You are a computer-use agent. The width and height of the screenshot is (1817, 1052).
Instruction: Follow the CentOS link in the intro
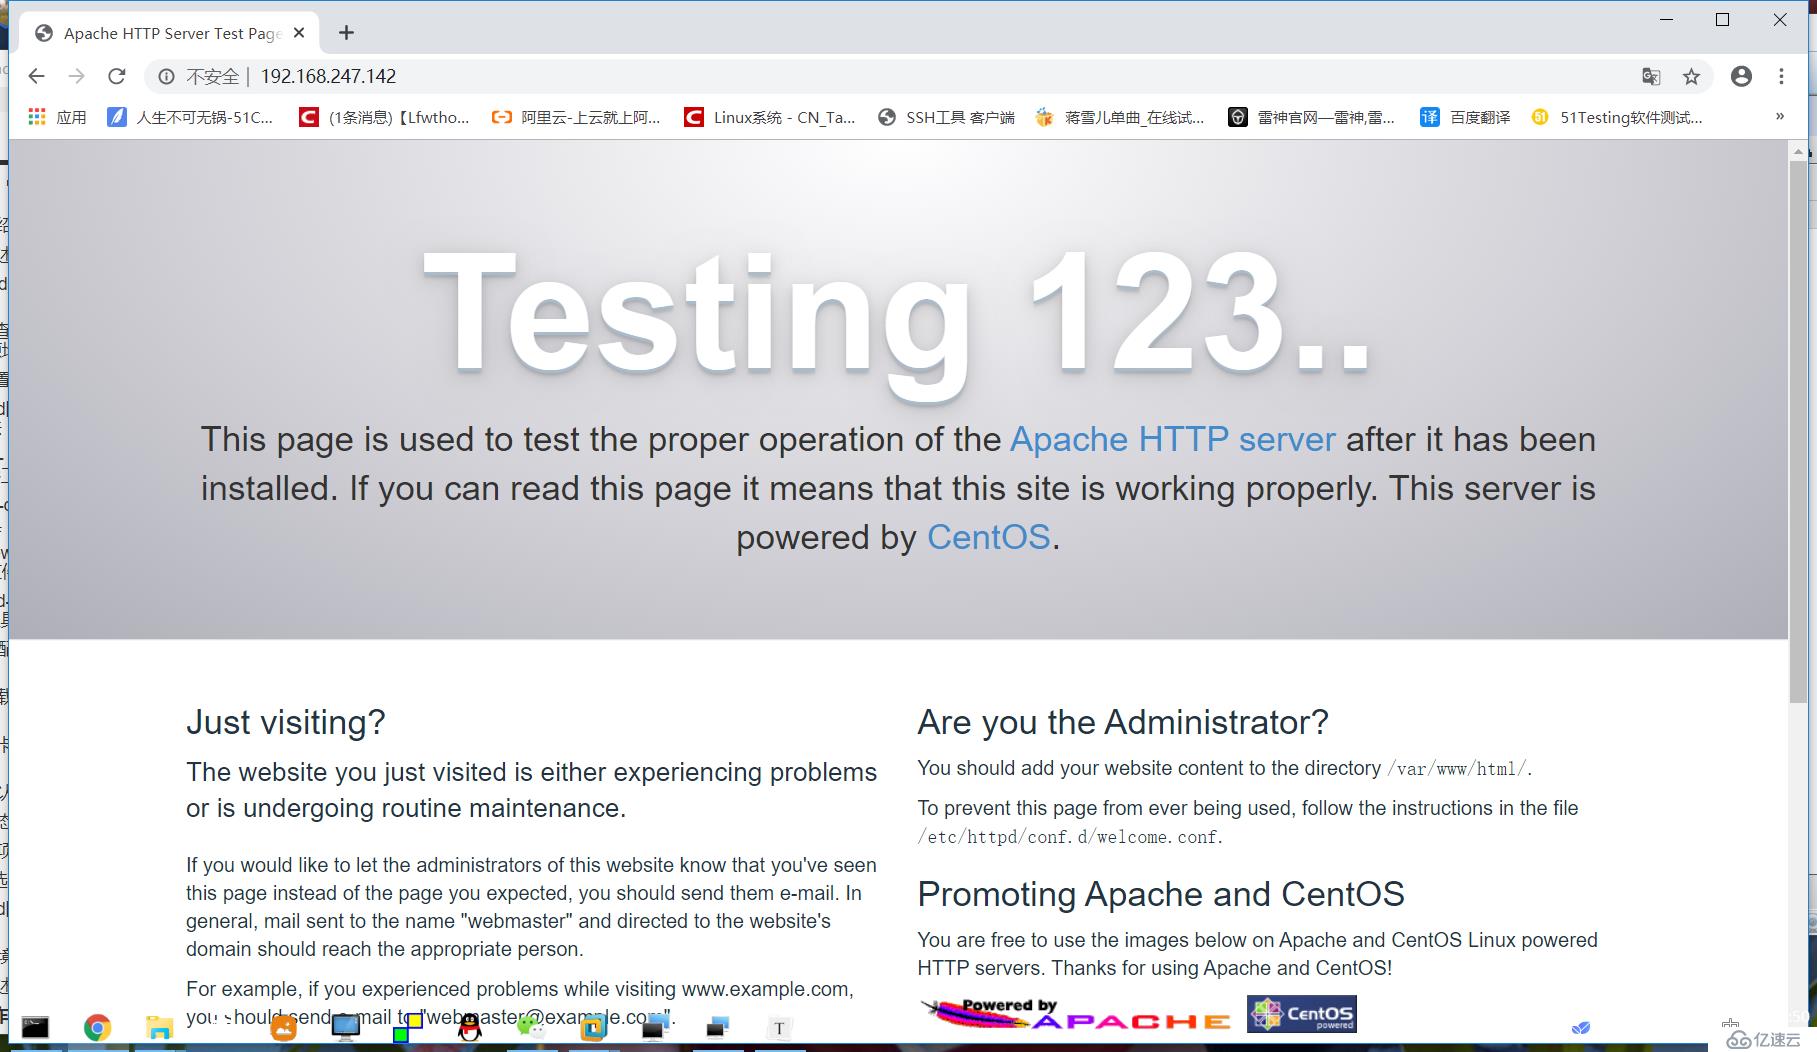[x=988, y=538]
